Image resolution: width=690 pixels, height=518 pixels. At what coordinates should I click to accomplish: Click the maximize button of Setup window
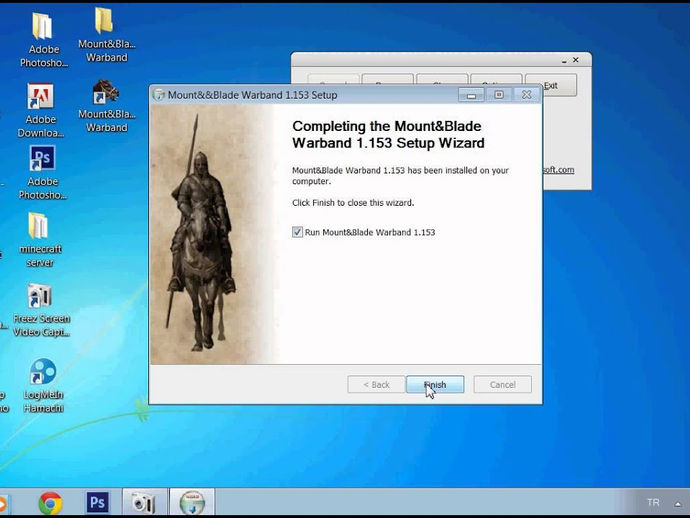coord(499,95)
